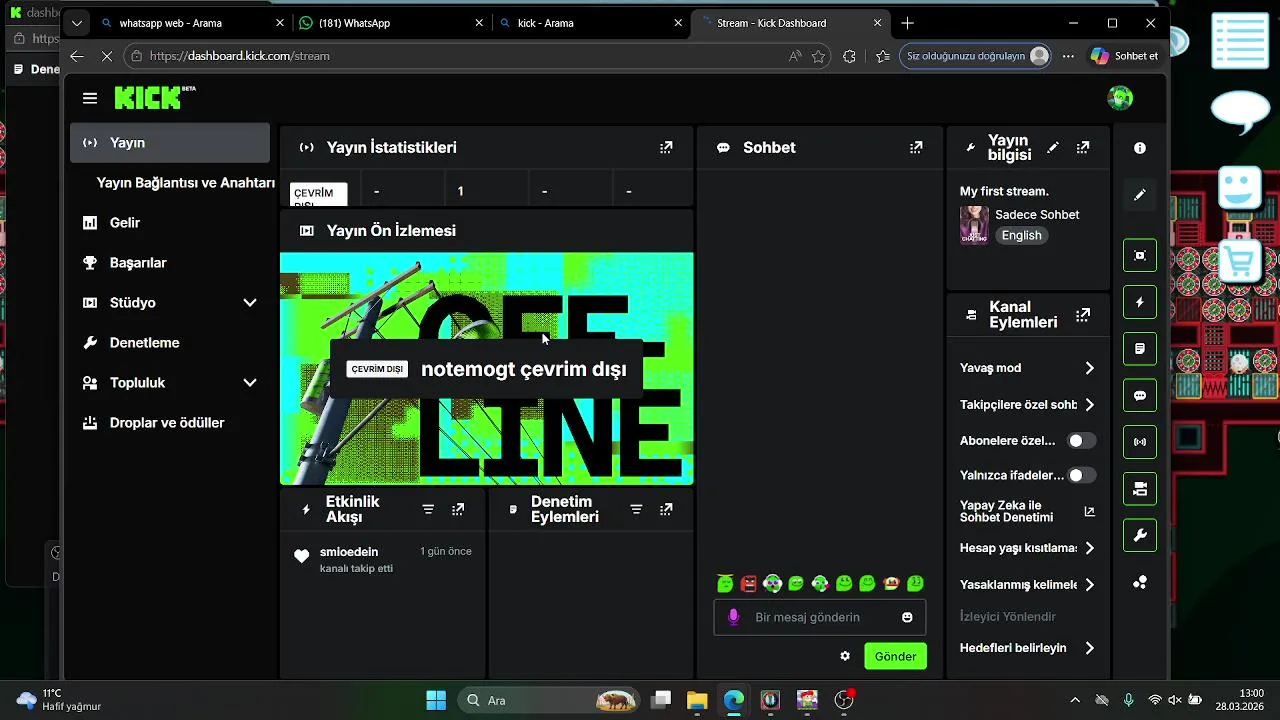Open the weather widget showing 11°C
The width and height of the screenshot is (1280, 720).
click(x=60, y=700)
